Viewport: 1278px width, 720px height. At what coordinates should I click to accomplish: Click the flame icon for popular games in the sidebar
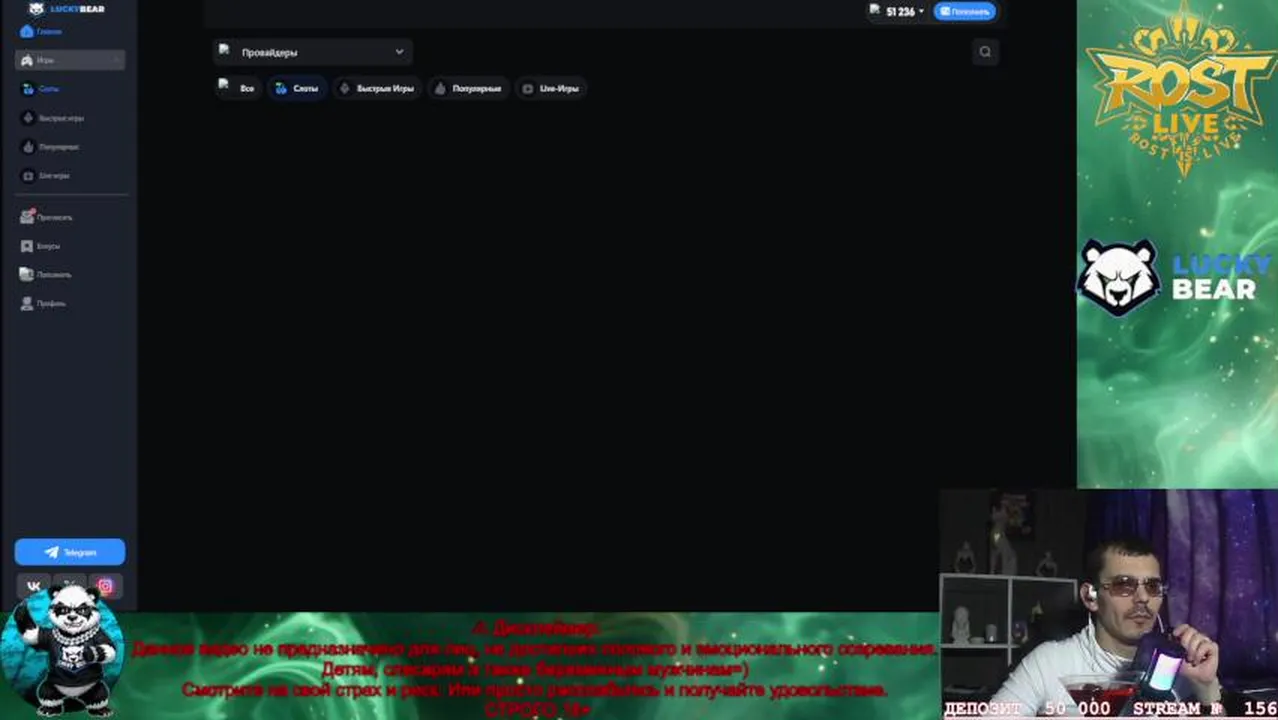point(28,147)
